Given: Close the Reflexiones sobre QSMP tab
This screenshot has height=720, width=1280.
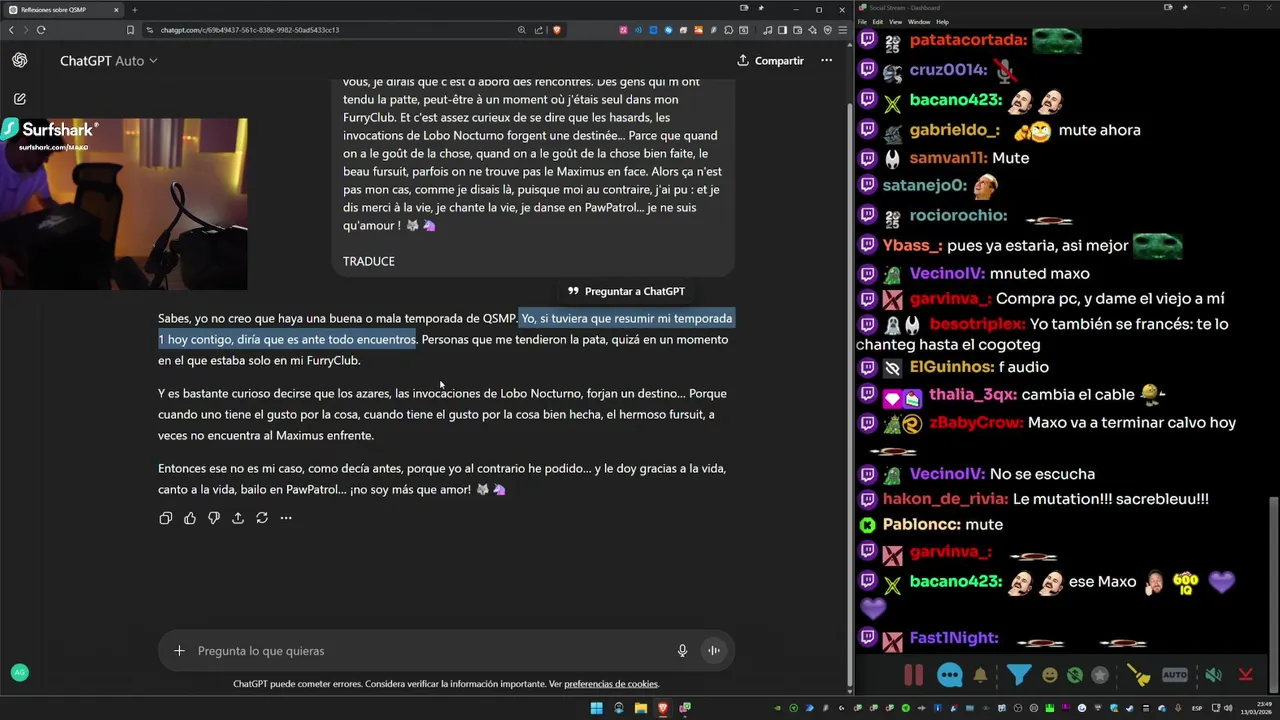Looking at the screenshot, I should (116, 9).
